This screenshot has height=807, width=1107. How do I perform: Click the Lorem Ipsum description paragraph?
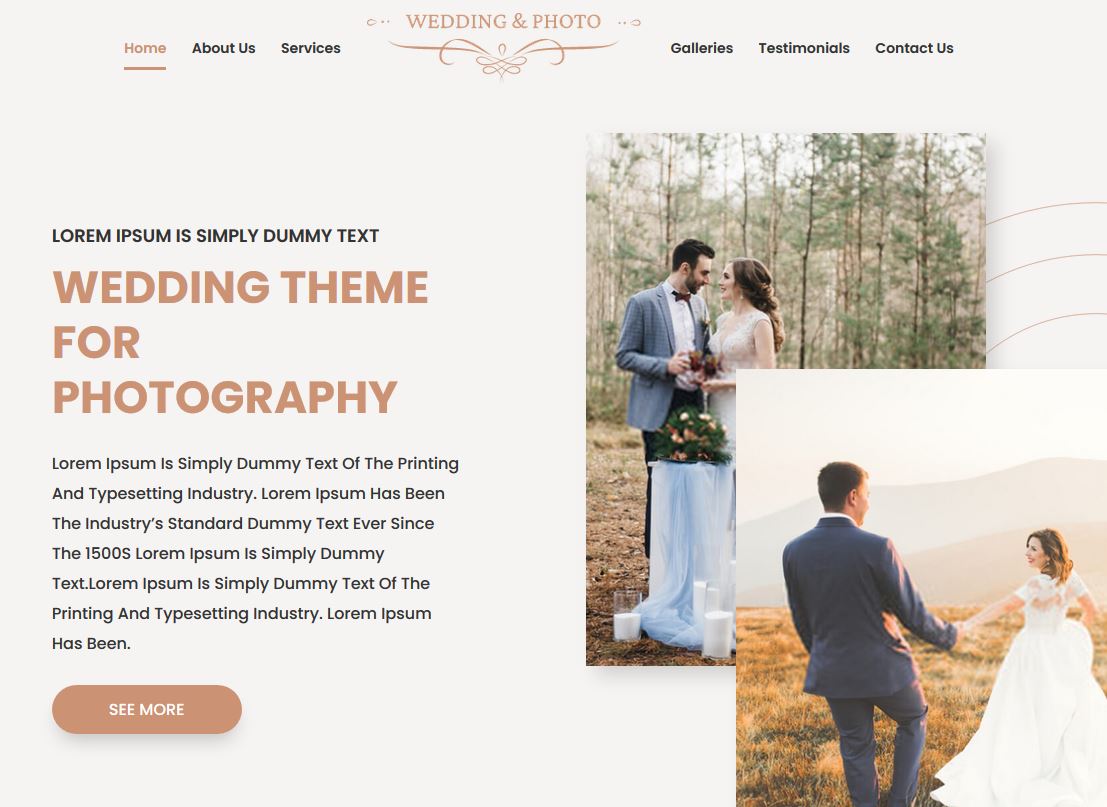255,554
